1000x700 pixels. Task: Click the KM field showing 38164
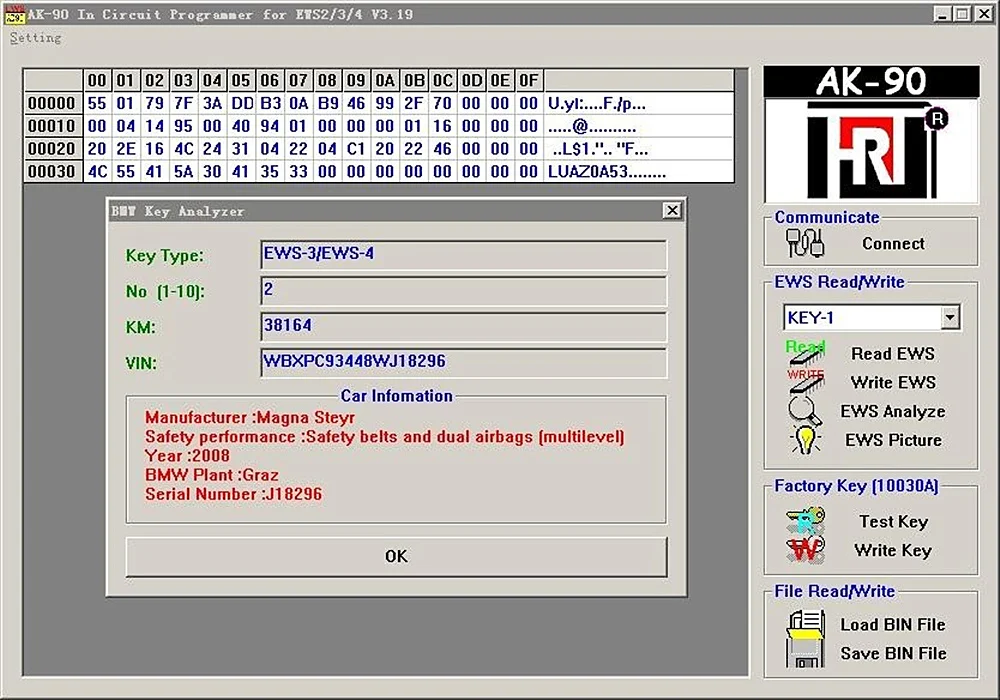point(464,326)
